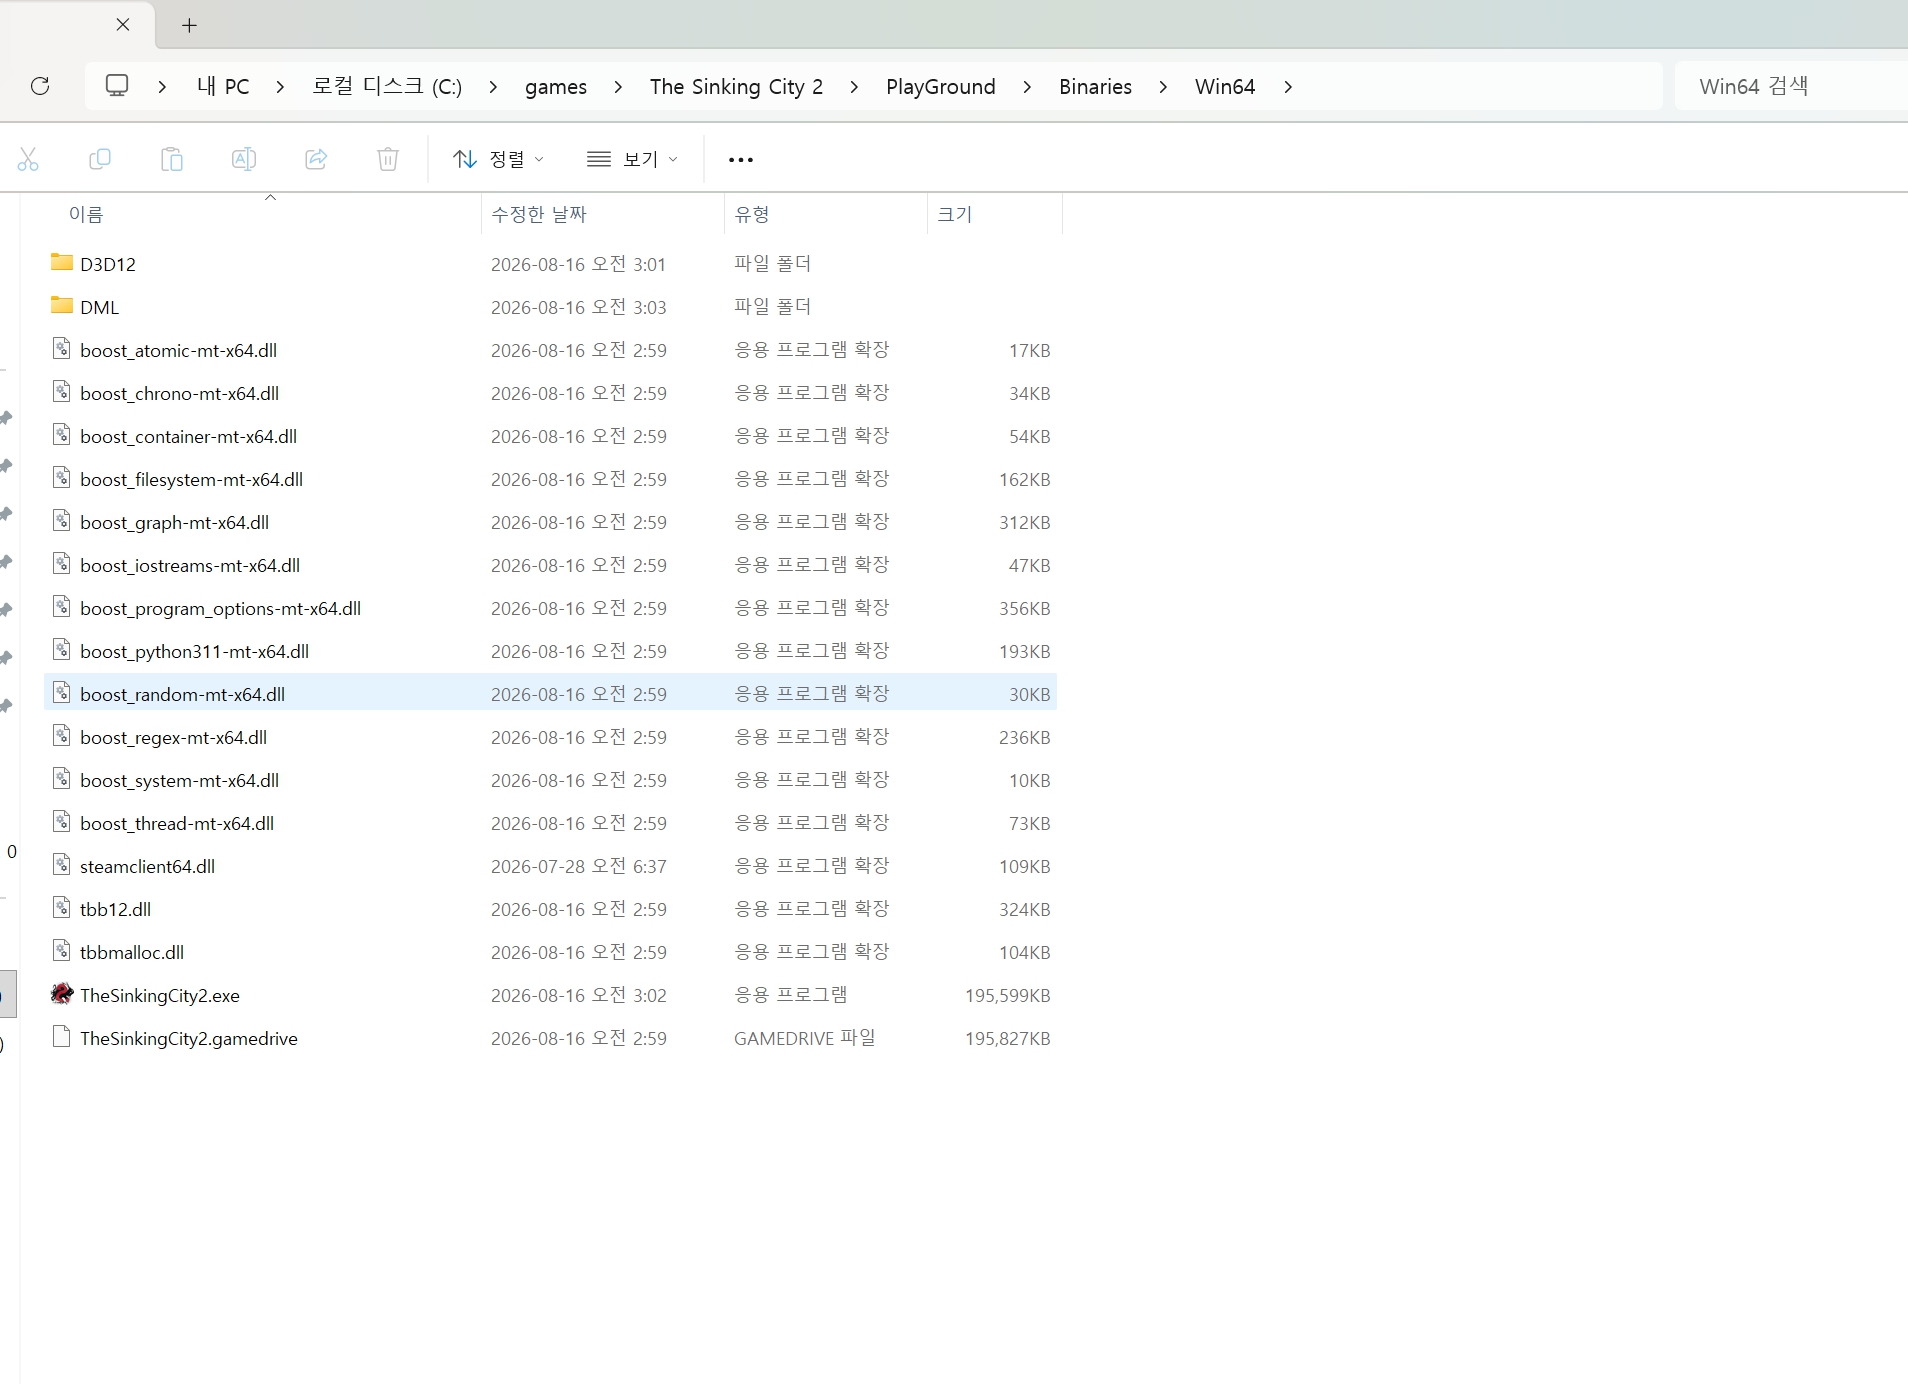Select boost_program_options-mt-x64.dll file name
The image size is (1908, 1384).
(221, 608)
